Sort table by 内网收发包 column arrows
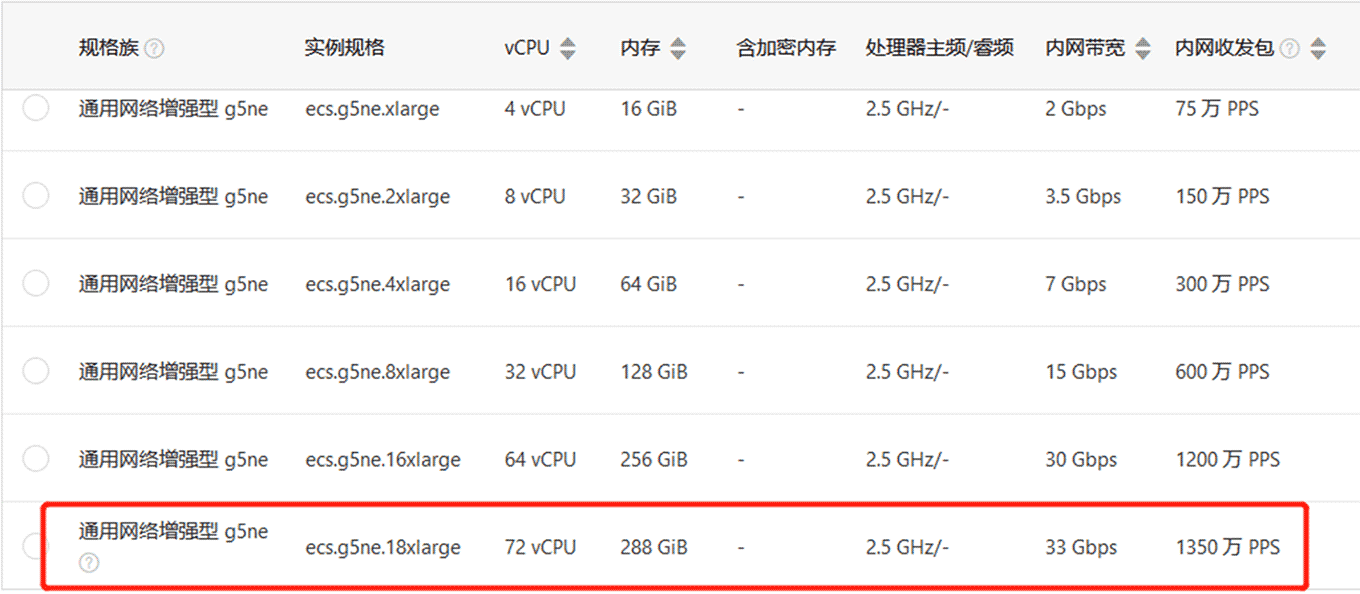The image size is (1360, 594). coord(1318,48)
